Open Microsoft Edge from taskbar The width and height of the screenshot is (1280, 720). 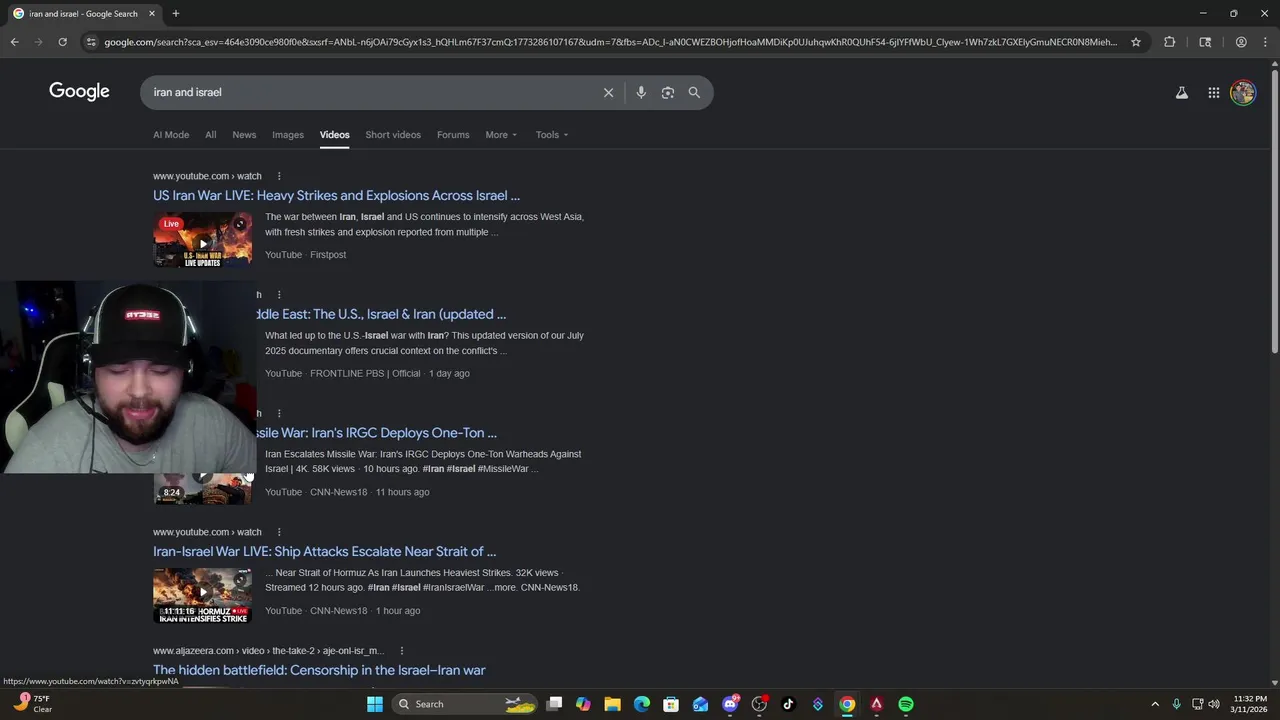(642, 704)
